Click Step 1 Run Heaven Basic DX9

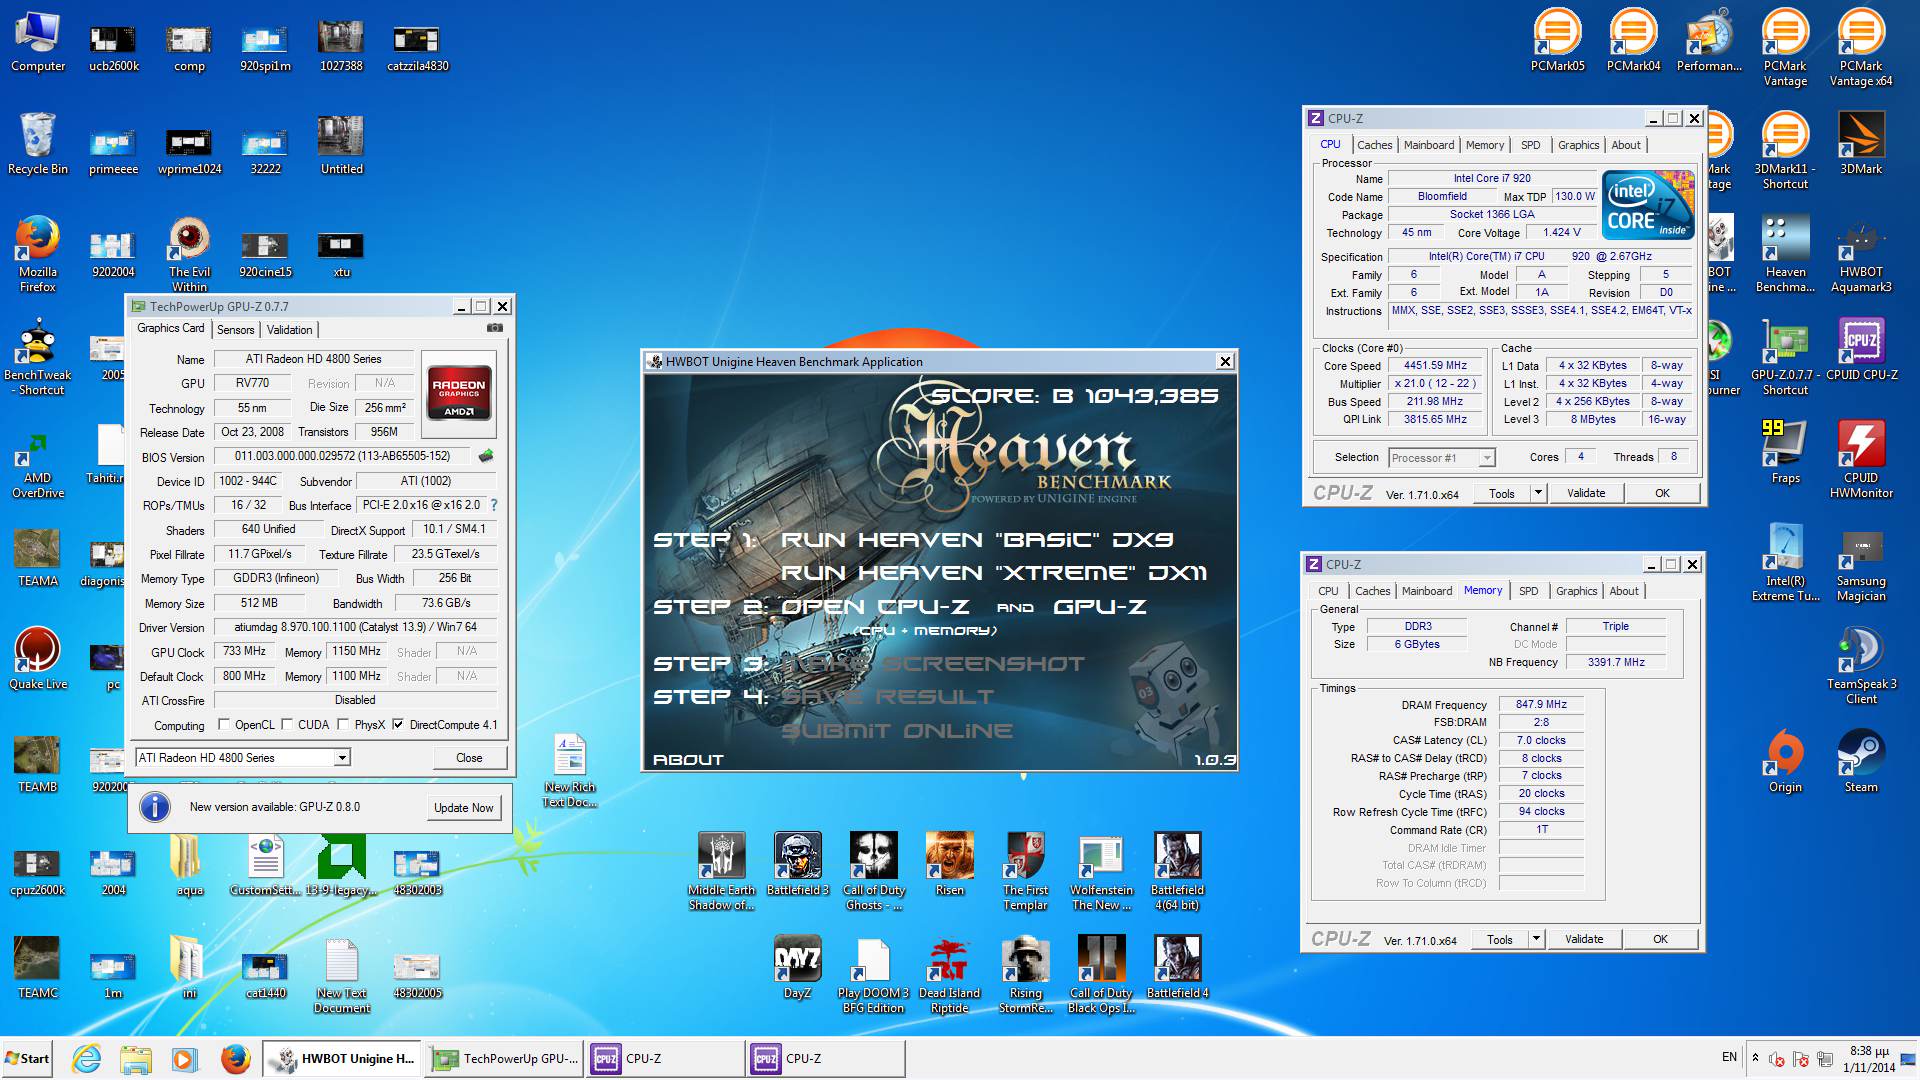pyautogui.click(x=977, y=540)
